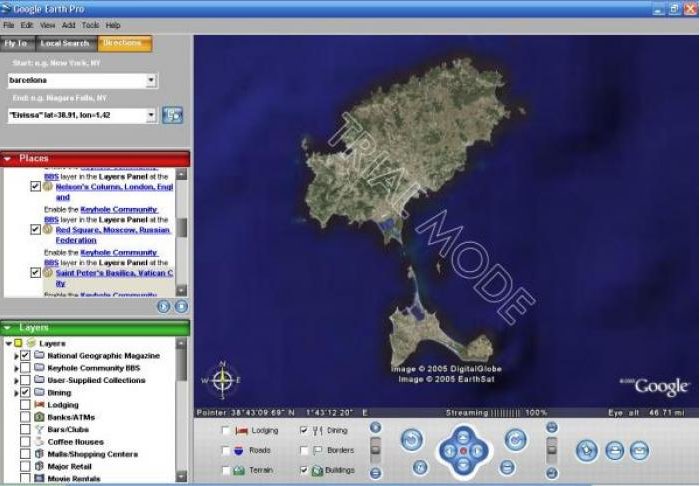Image resolution: width=700 pixels, height=486 pixels.
Task: Uncheck Saint Peter's Basilica place checkbox
Action: click(x=35, y=272)
